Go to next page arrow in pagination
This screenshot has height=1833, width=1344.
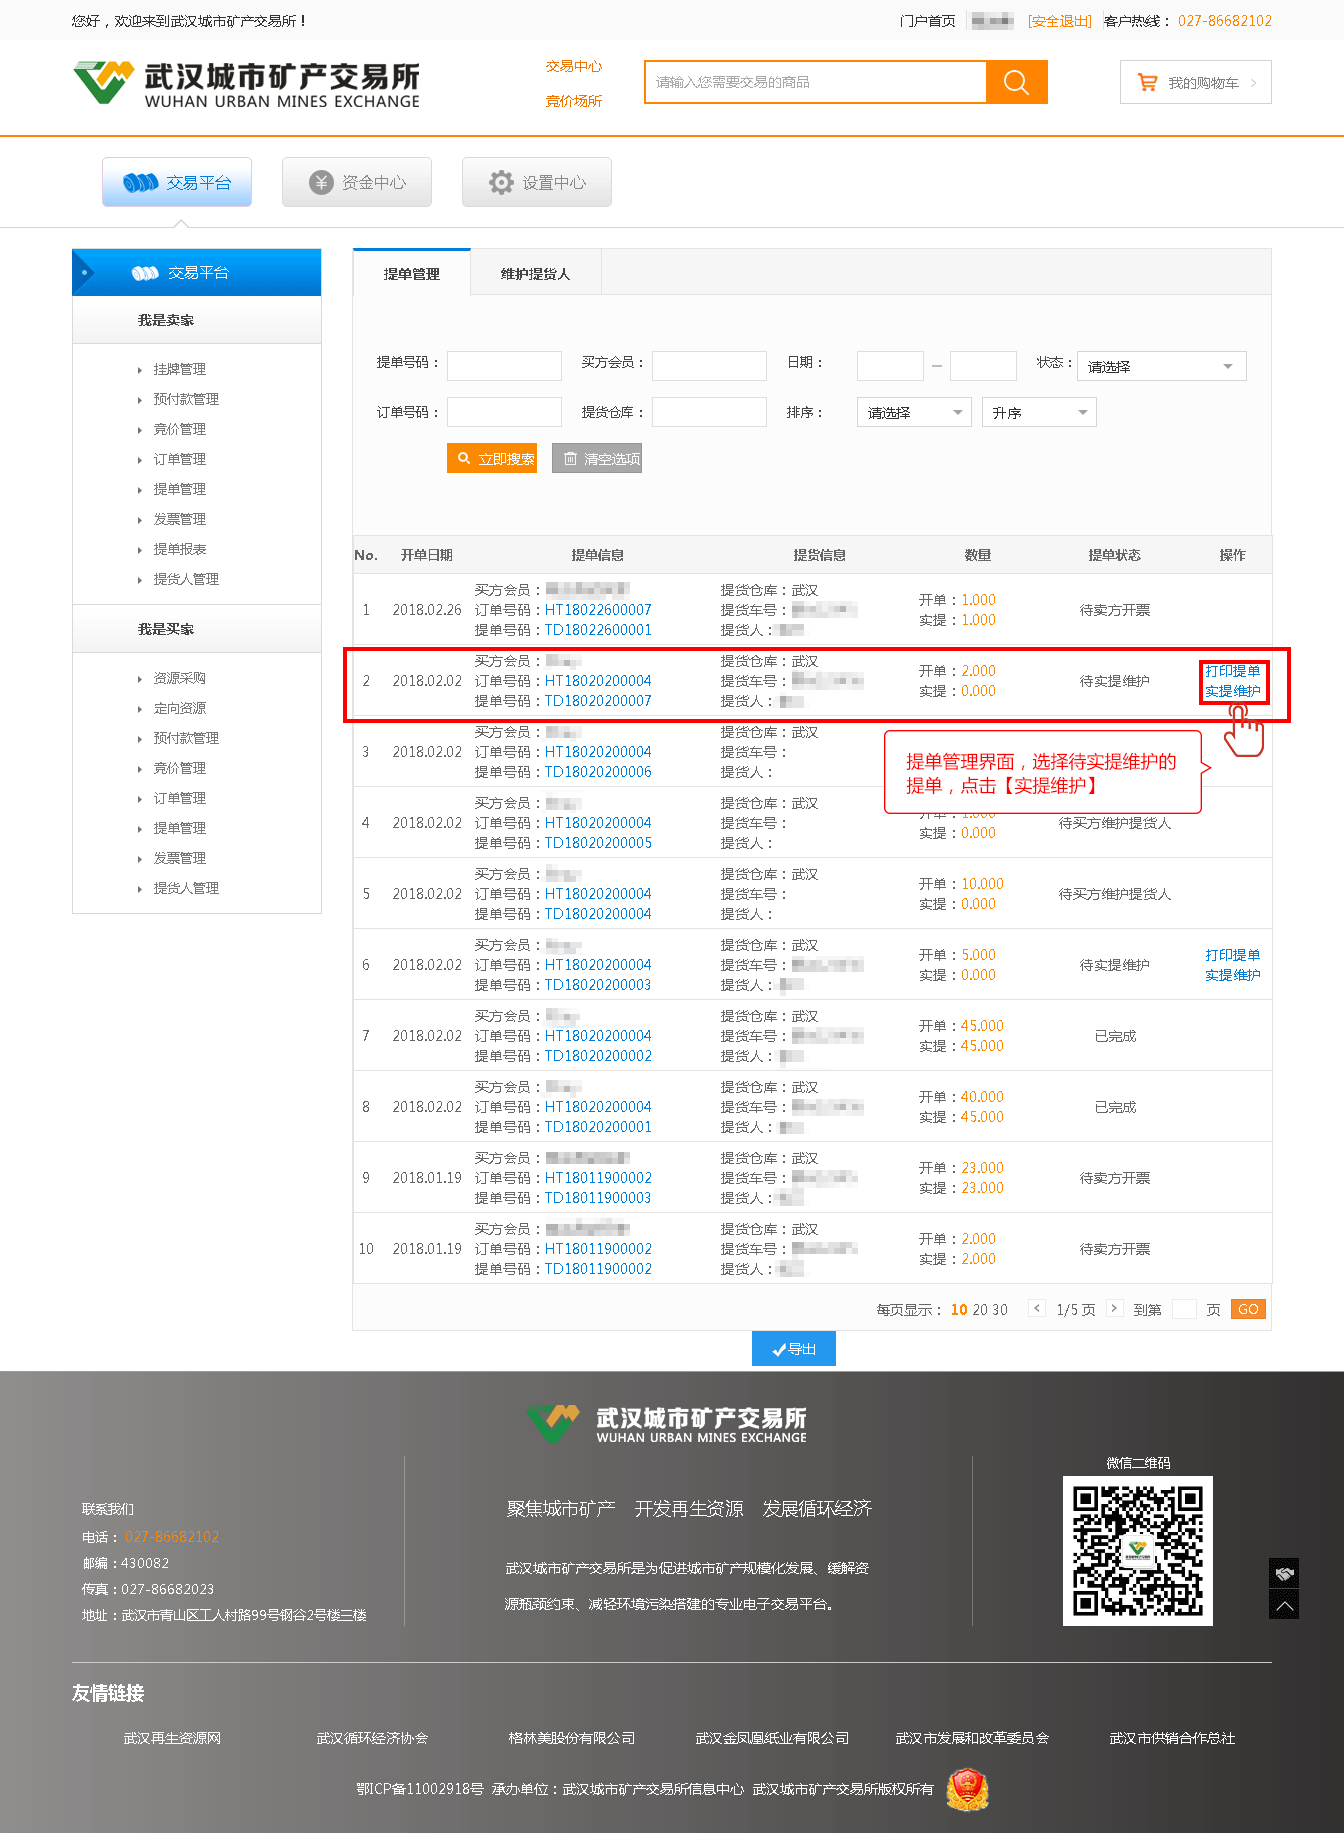1114,1309
